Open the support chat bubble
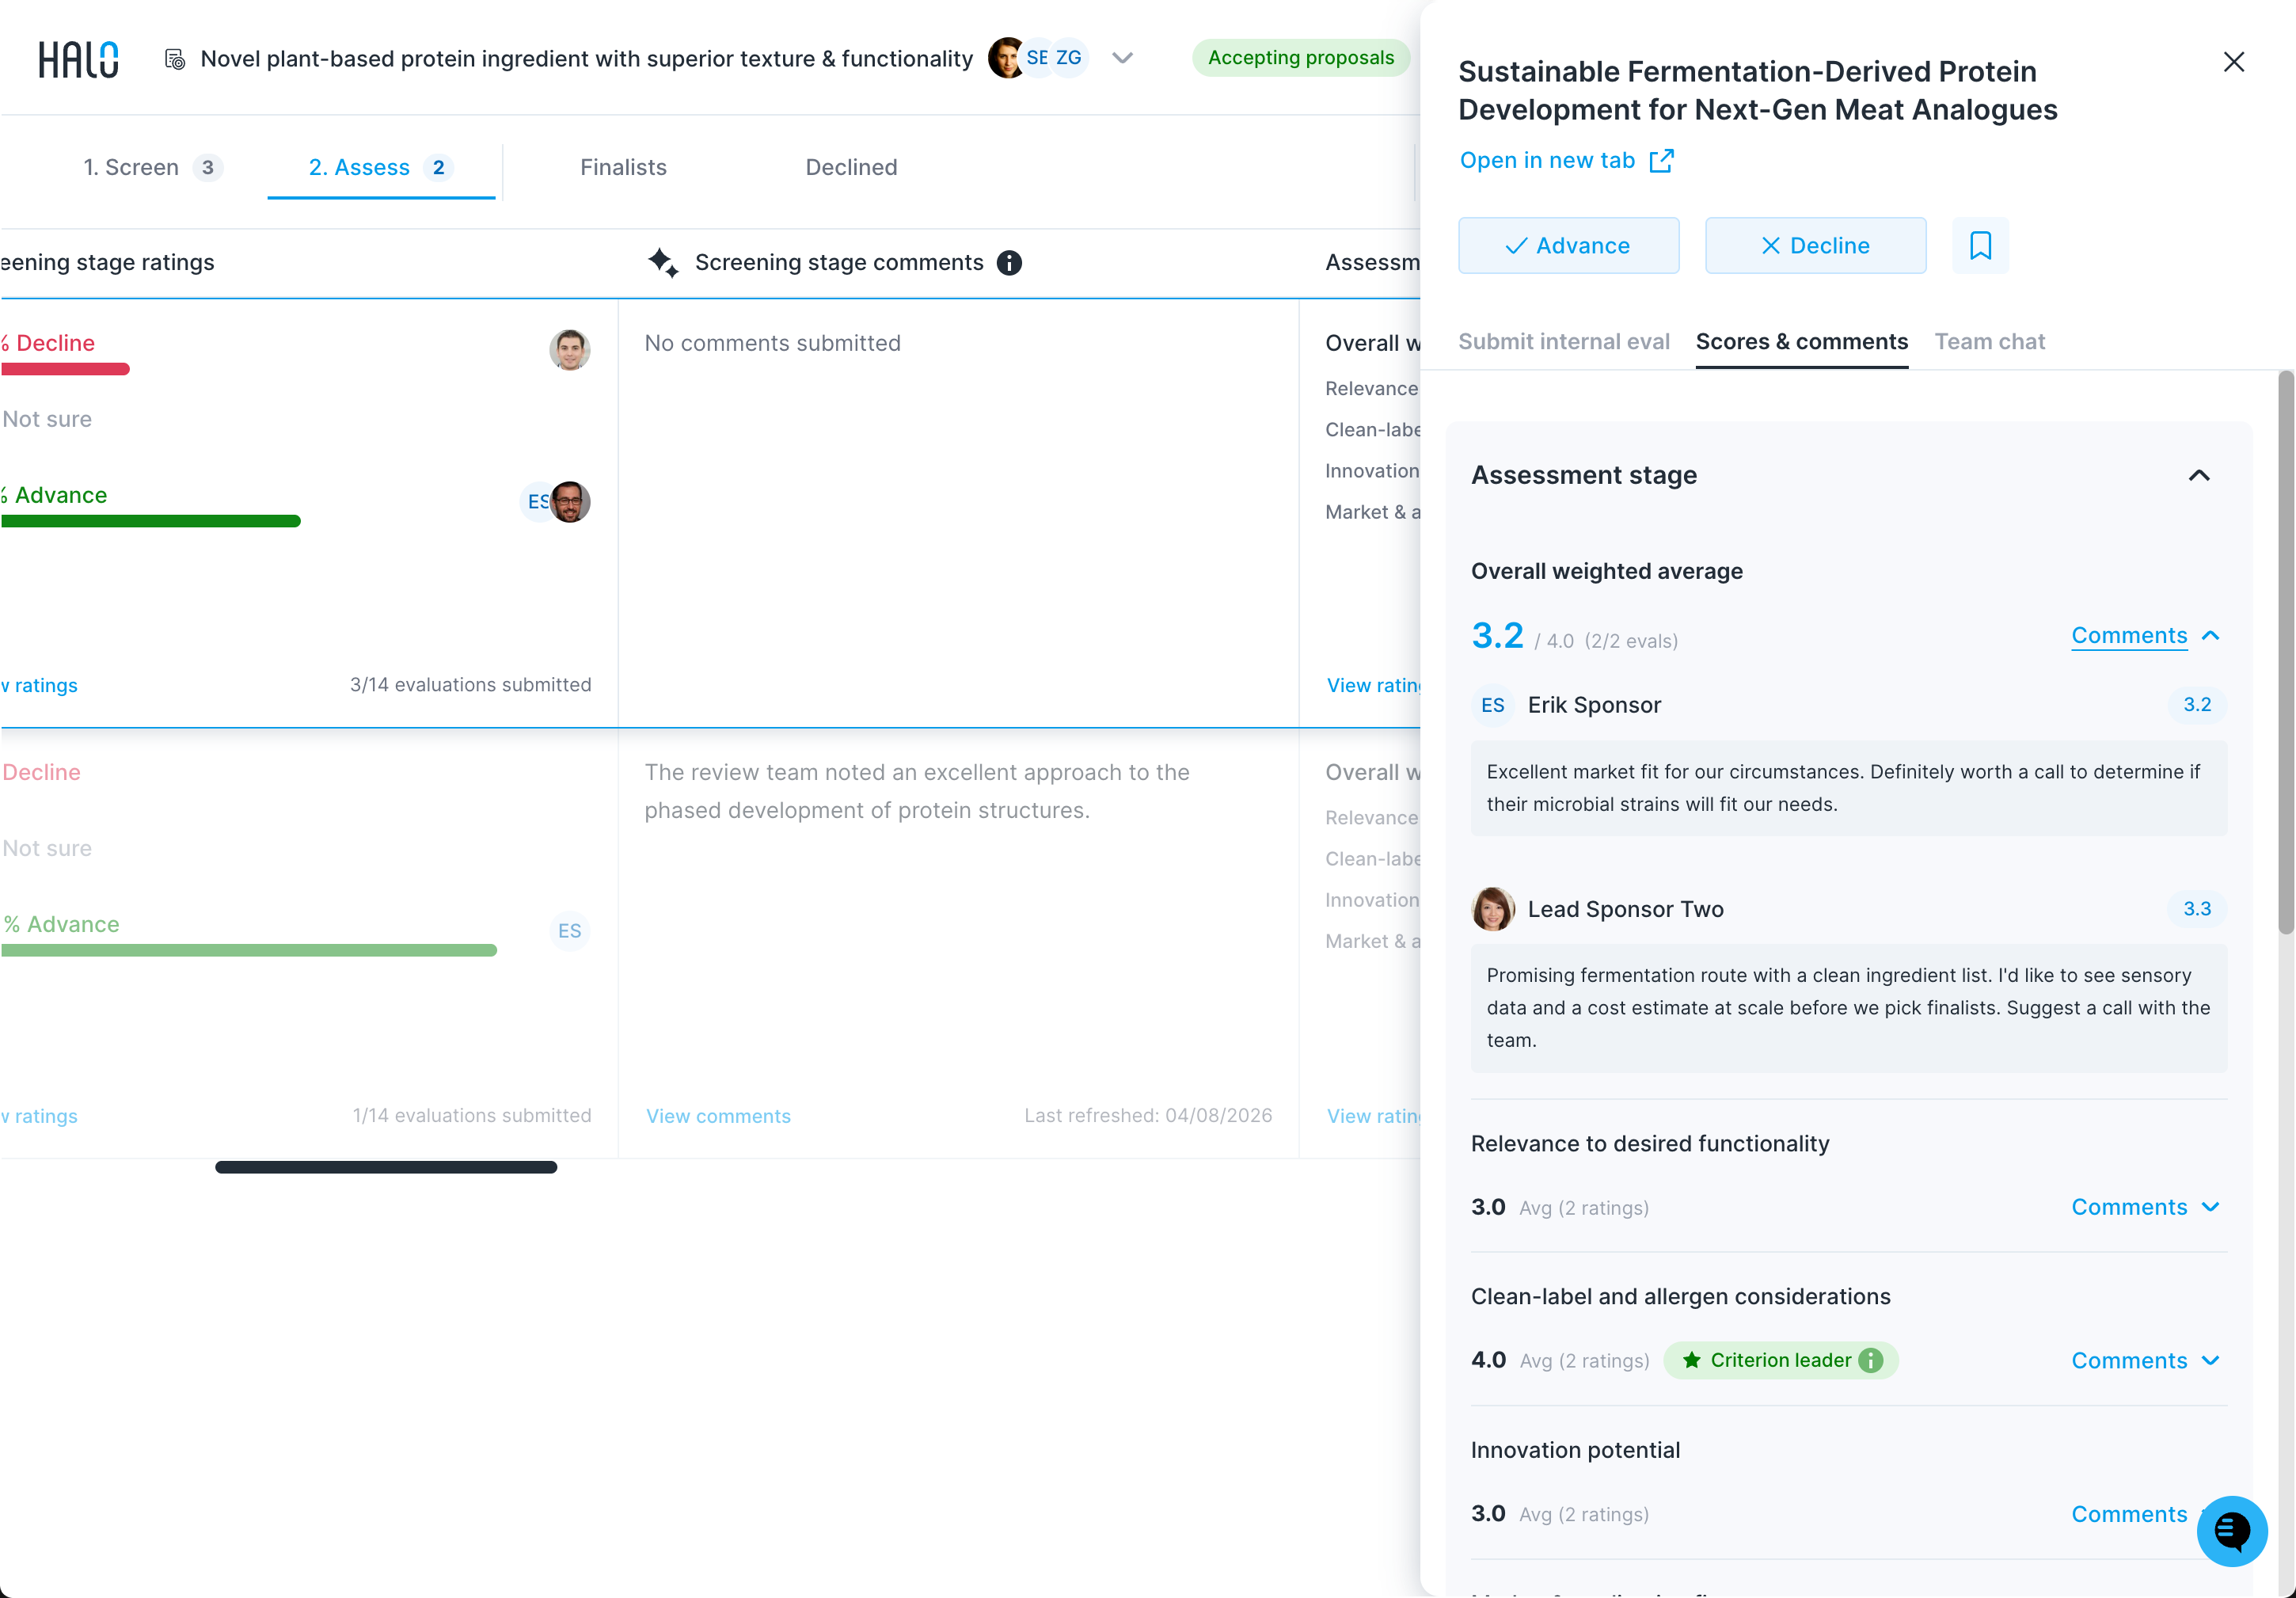This screenshot has width=2296, height=1598. (x=2231, y=1530)
